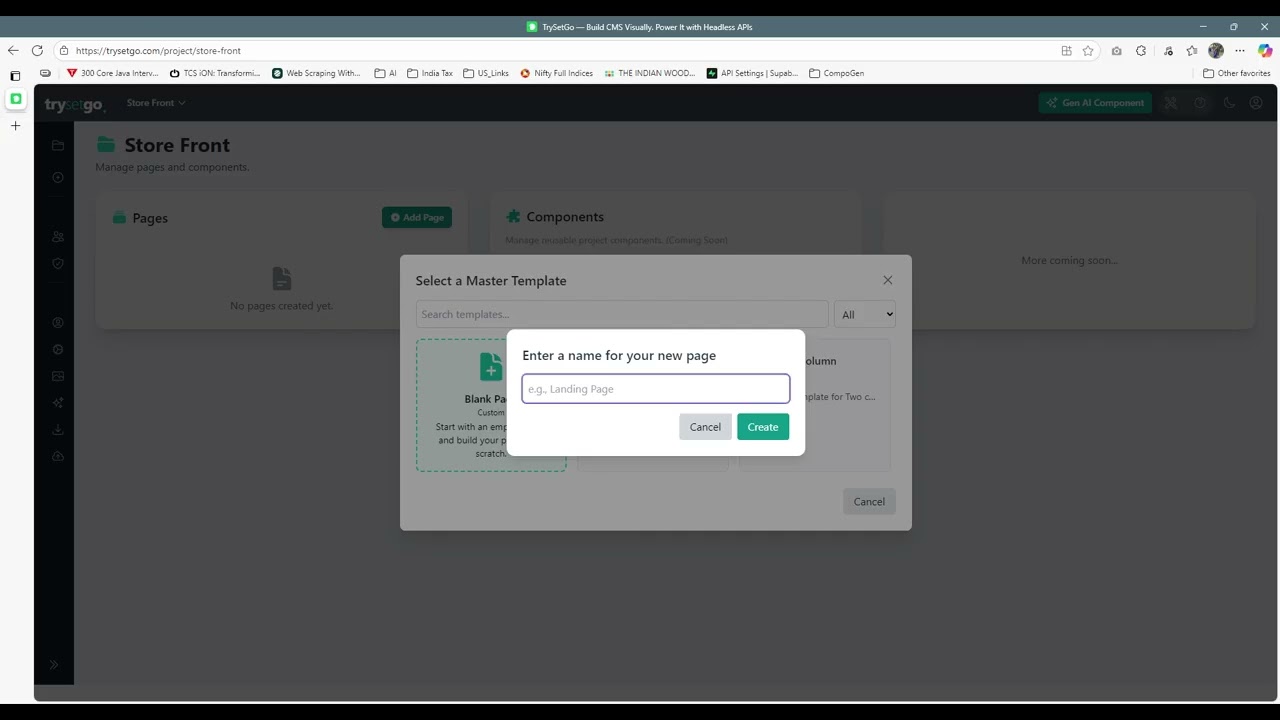Open the Nifty Full Indices bookmark
Screen dimensions: 1280x720
click(556, 73)
